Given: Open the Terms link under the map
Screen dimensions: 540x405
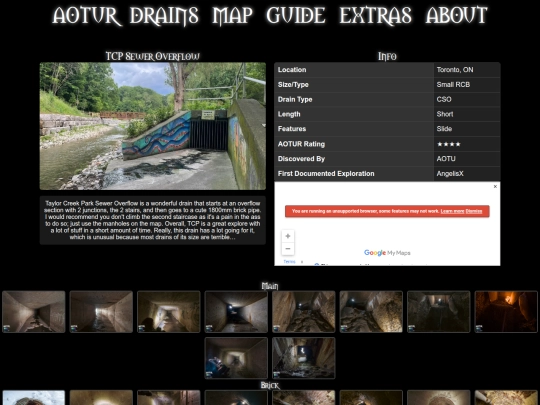Looking at the screenshot, I should [289, 262].
